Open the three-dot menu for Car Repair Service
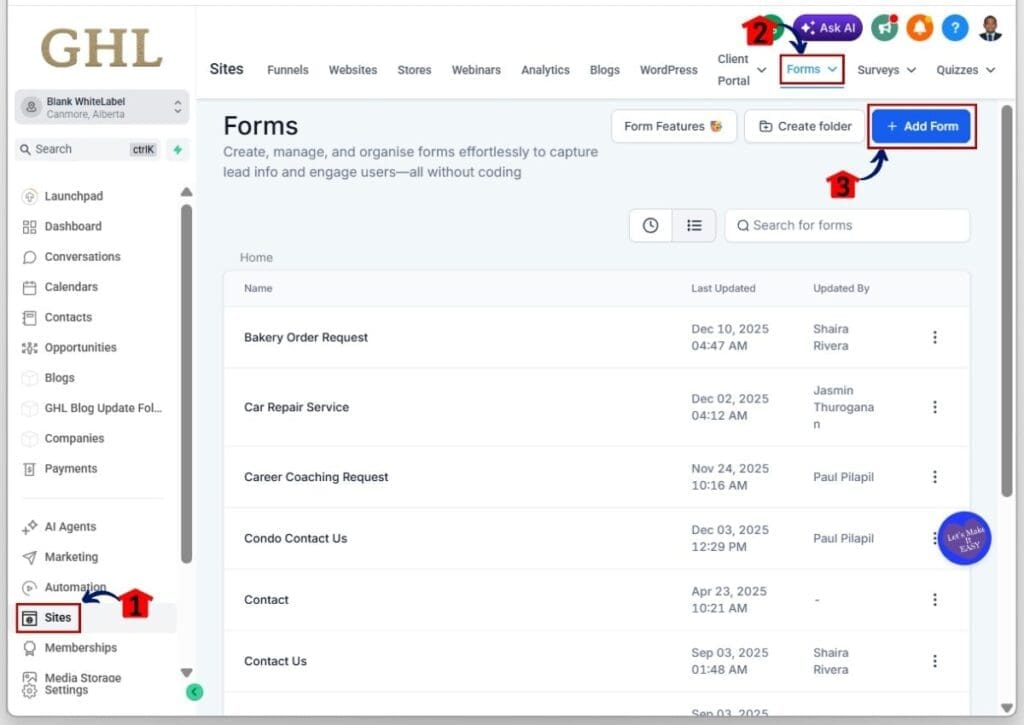The image size is (1024, 725). (935, 407)
